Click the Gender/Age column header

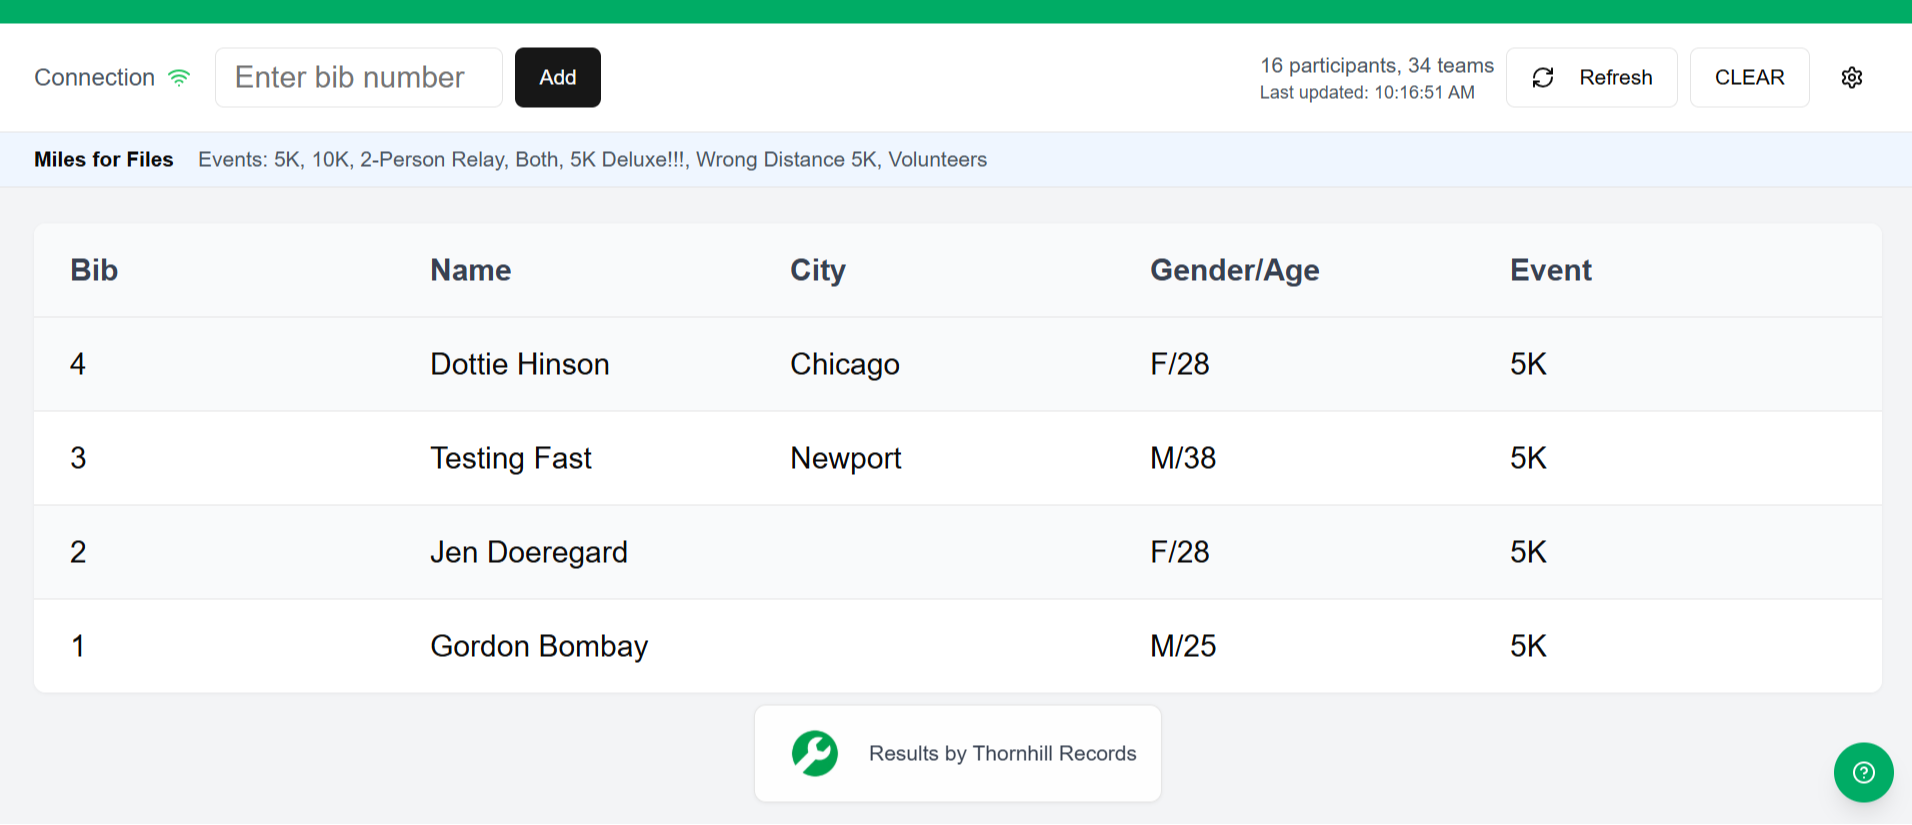1234,270
